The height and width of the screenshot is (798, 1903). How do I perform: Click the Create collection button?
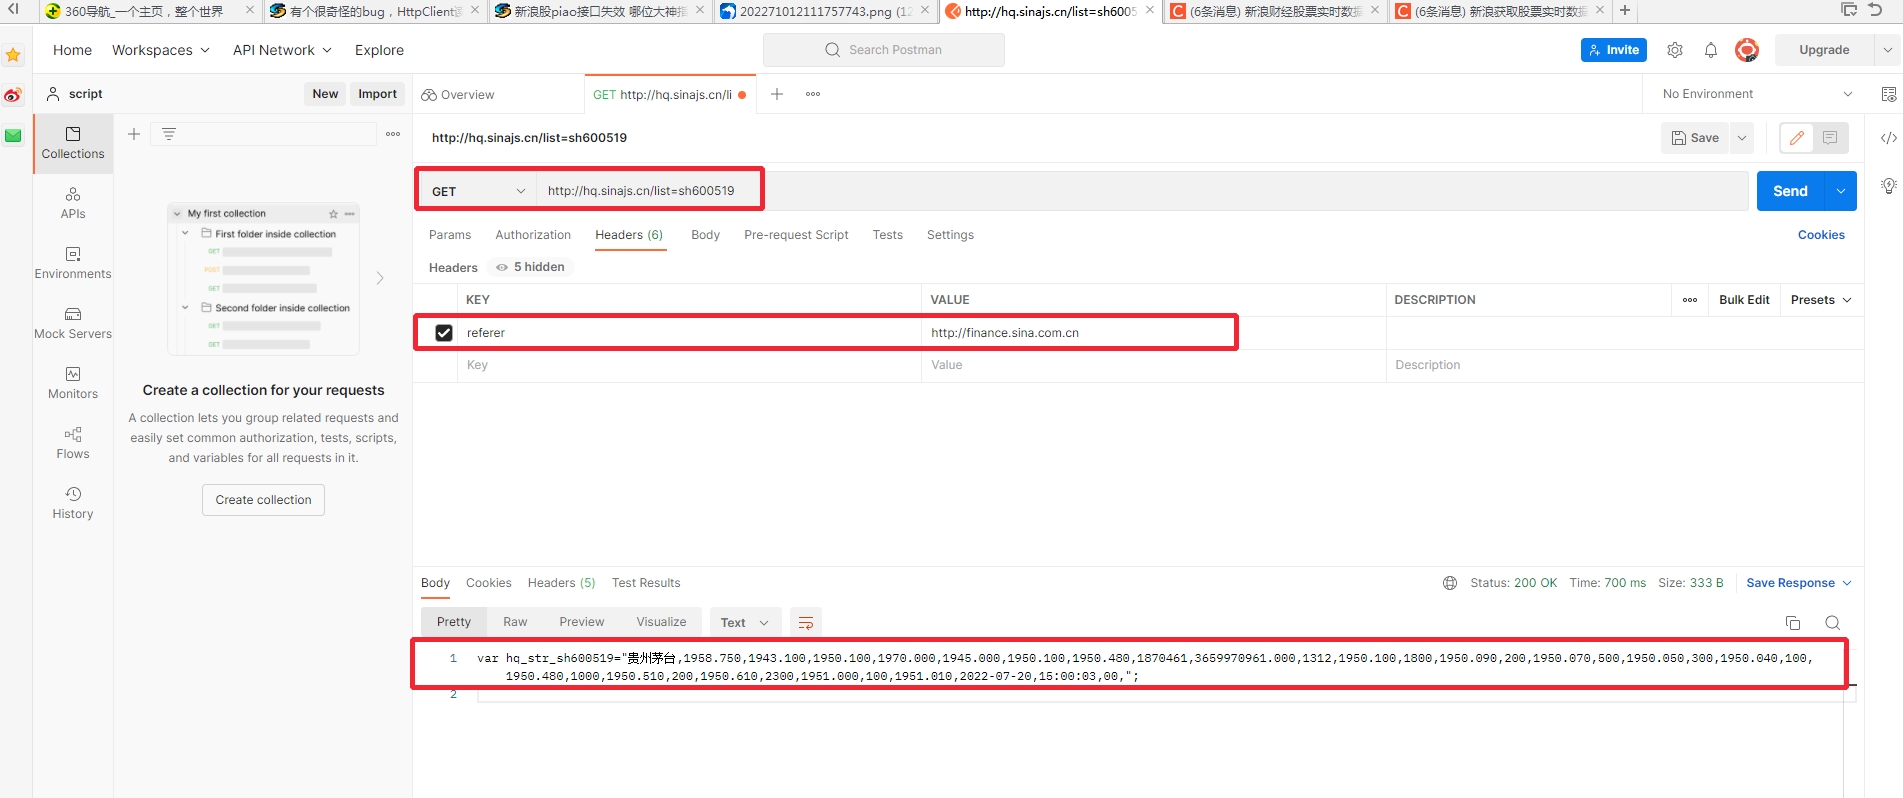[263, 500]
